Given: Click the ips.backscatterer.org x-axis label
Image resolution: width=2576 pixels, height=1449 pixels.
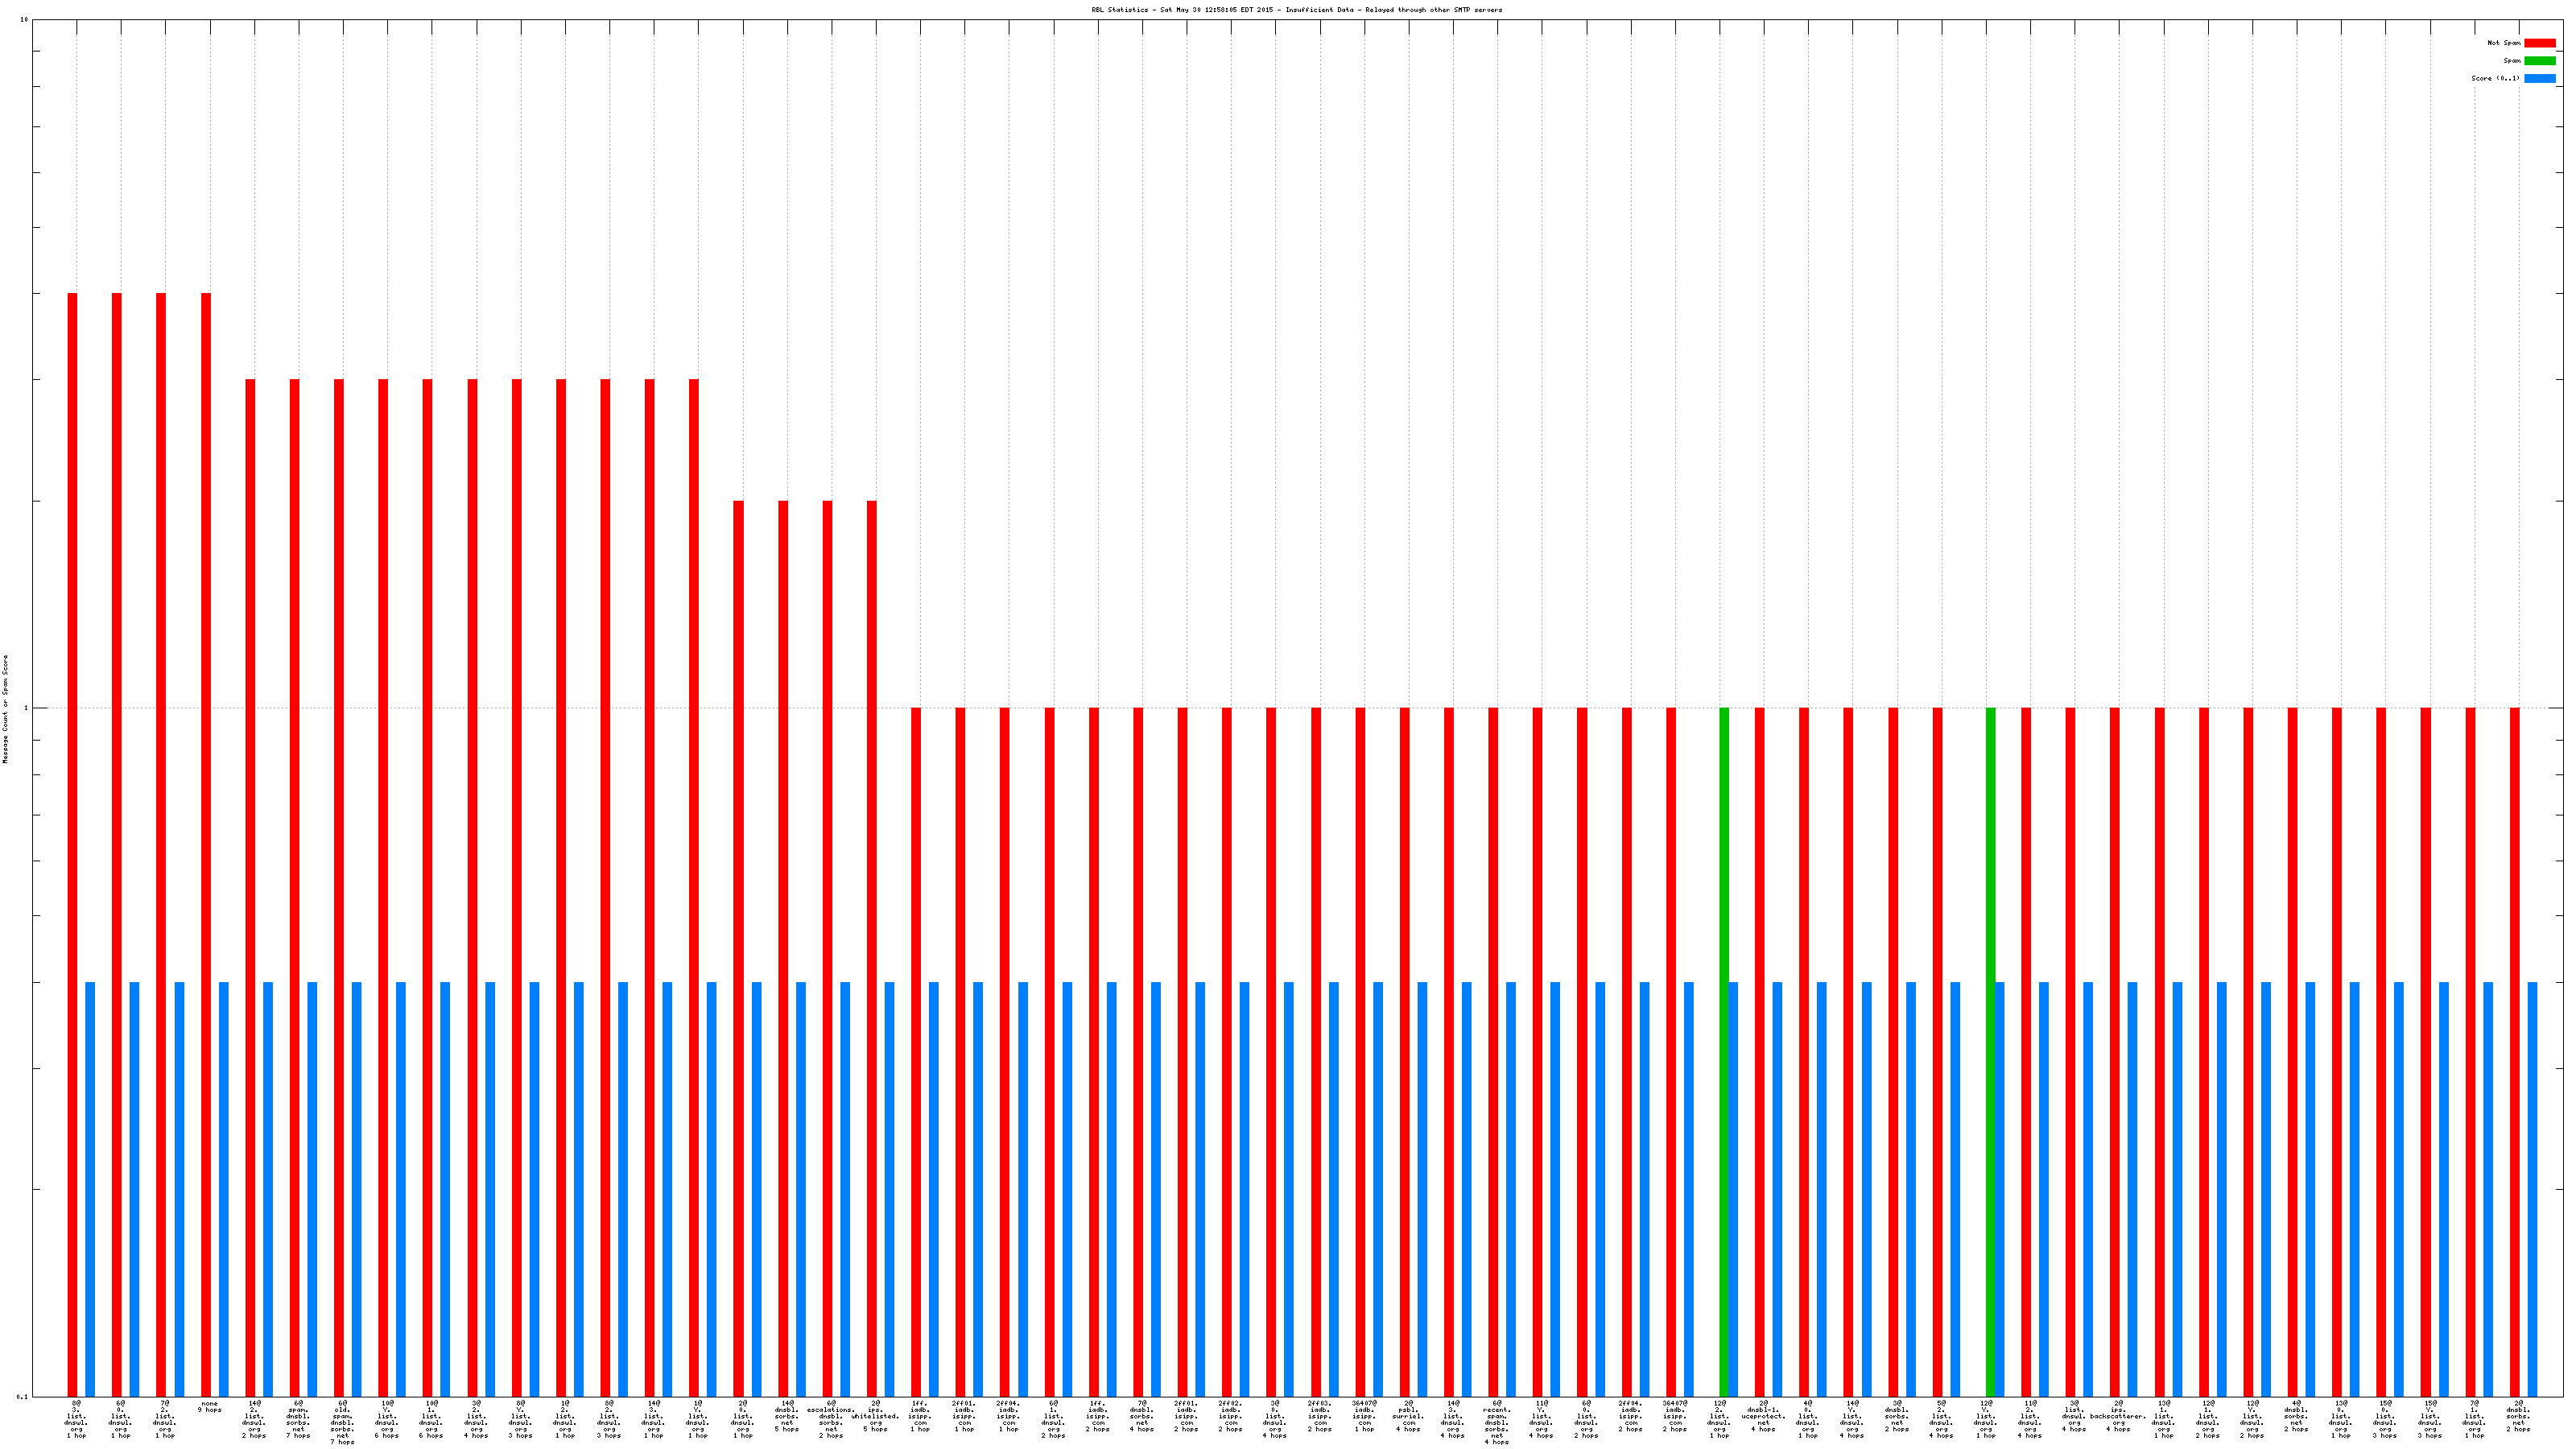Looking at the screenshot, I should point(2118,1416).
